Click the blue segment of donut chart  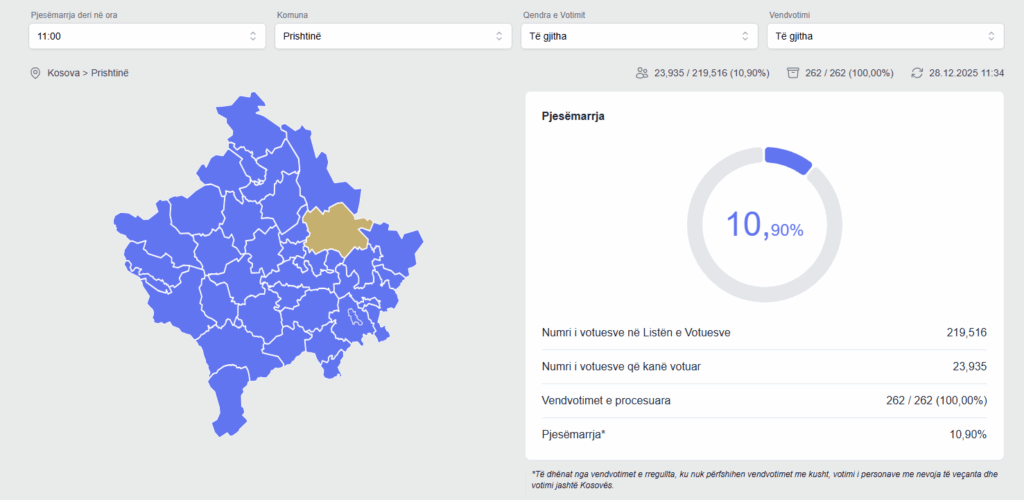click(789, 159)
